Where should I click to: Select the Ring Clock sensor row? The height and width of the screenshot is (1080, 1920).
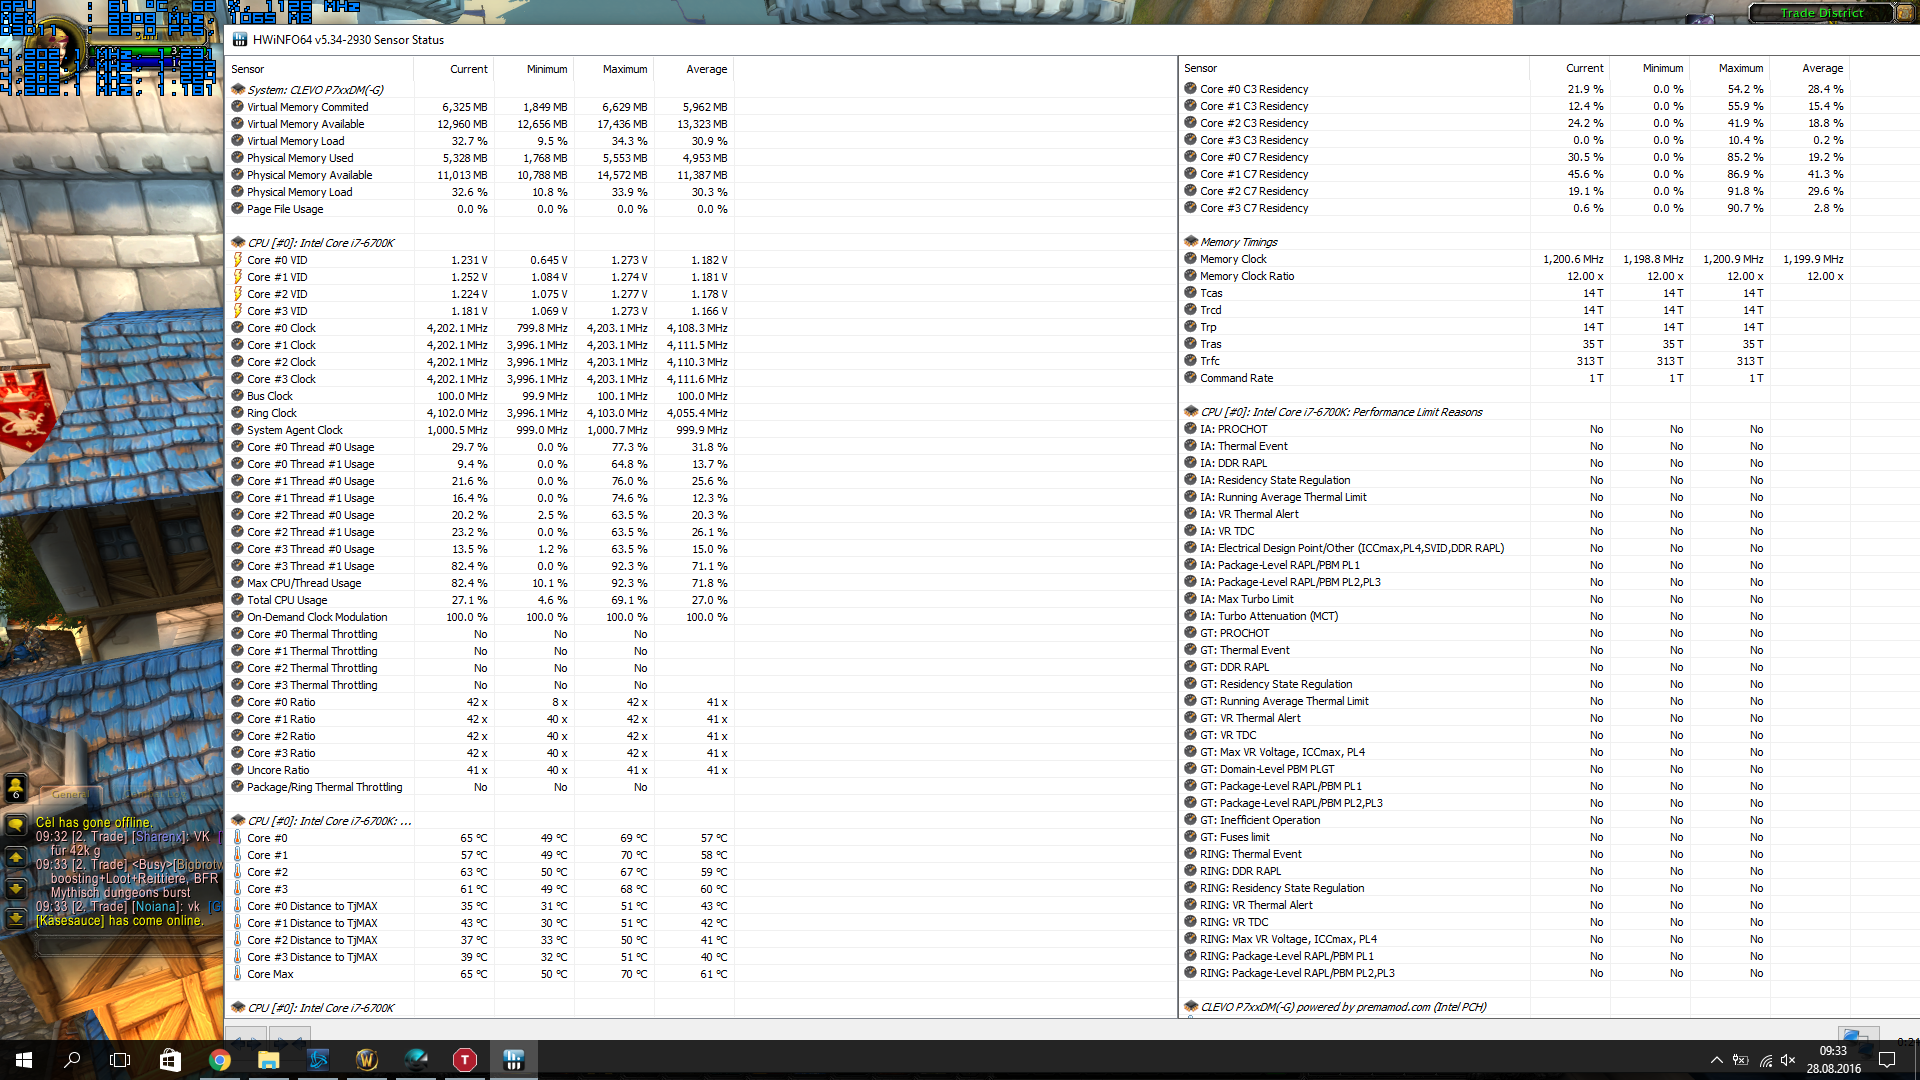point(480,413)
